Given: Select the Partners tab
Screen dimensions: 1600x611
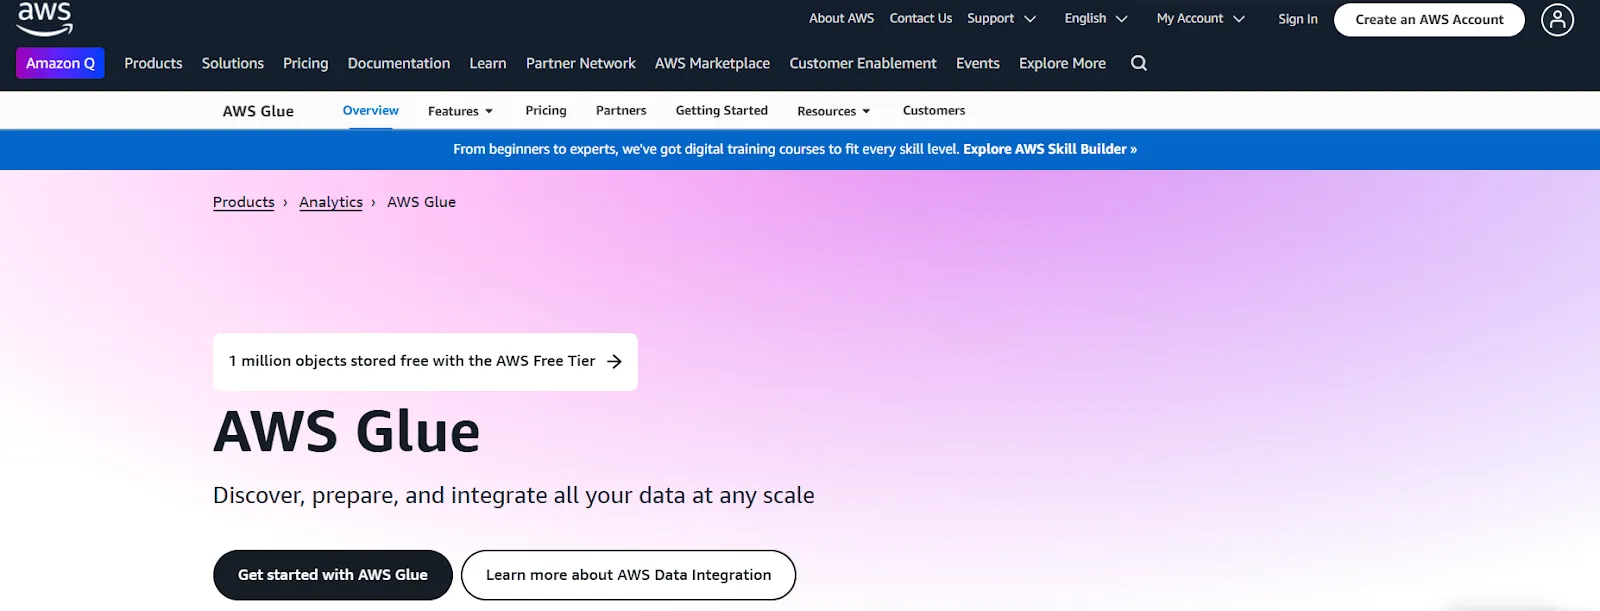Looking at the screenshot, I should (x=621, y=111).
